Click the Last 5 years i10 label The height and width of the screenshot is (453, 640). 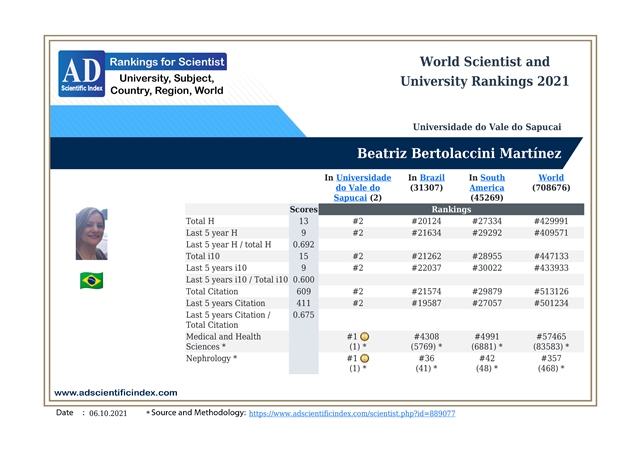point(216,268)
